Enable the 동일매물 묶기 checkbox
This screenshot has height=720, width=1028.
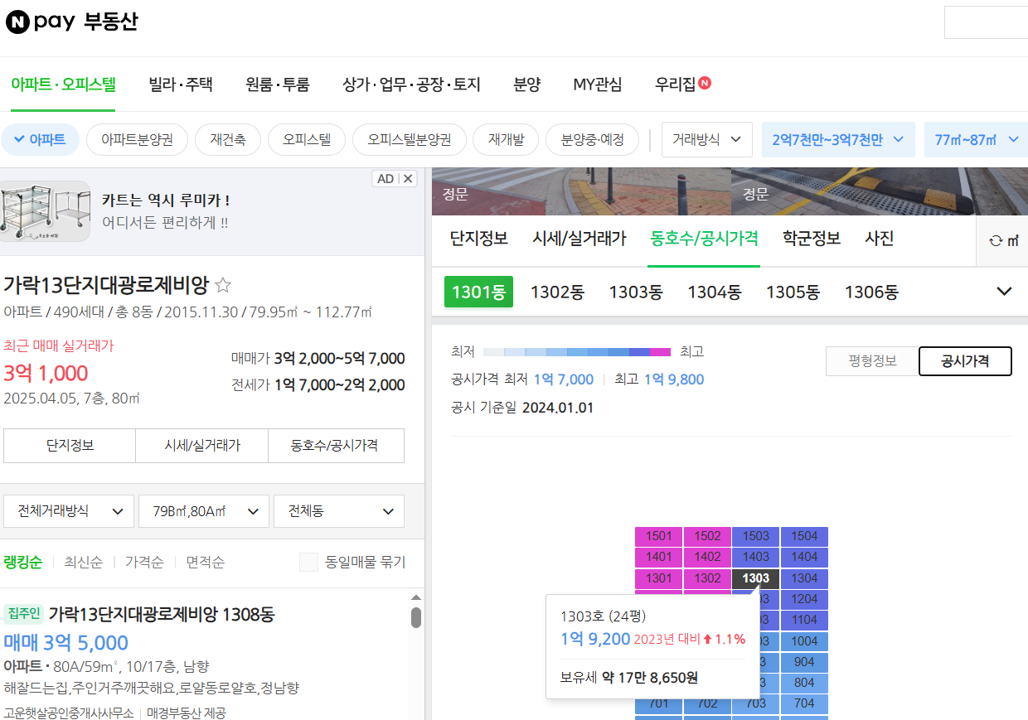coord(308,562)
